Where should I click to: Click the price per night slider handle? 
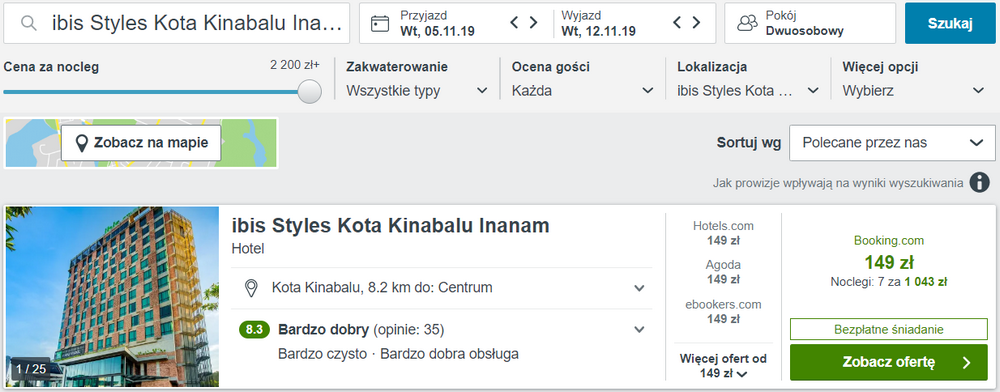(x=310, y=91)
